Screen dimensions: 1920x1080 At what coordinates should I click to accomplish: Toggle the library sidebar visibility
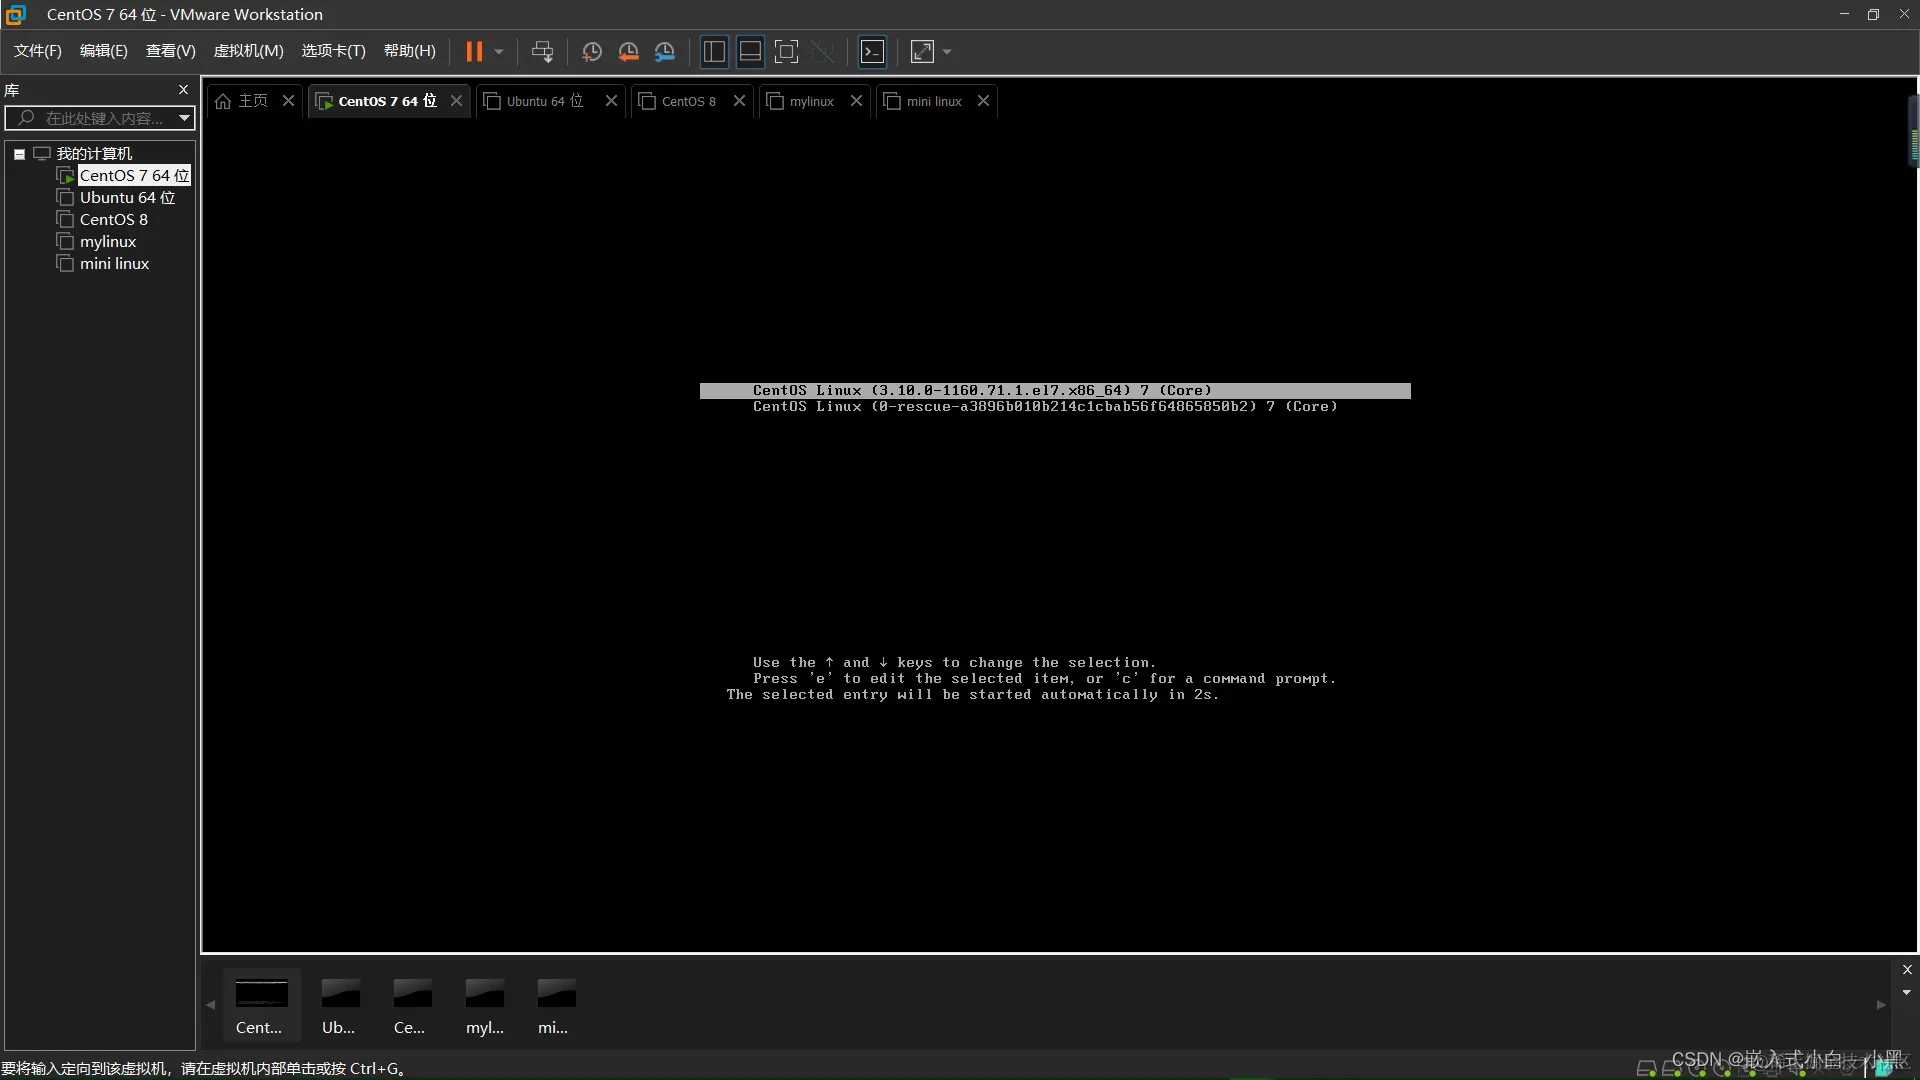(714, 51)
